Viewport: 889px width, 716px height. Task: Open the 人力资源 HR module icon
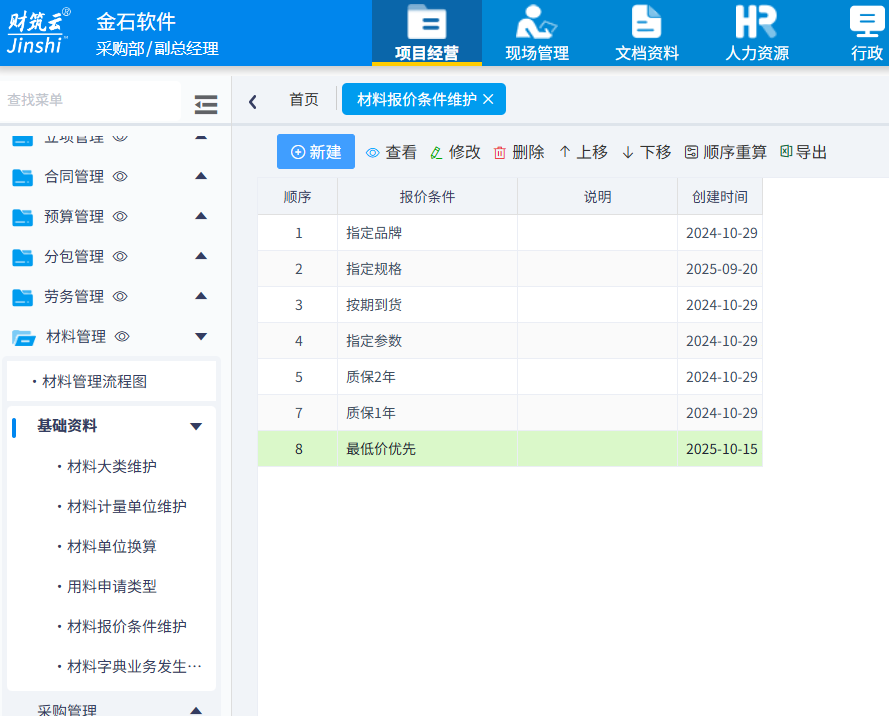756,22
